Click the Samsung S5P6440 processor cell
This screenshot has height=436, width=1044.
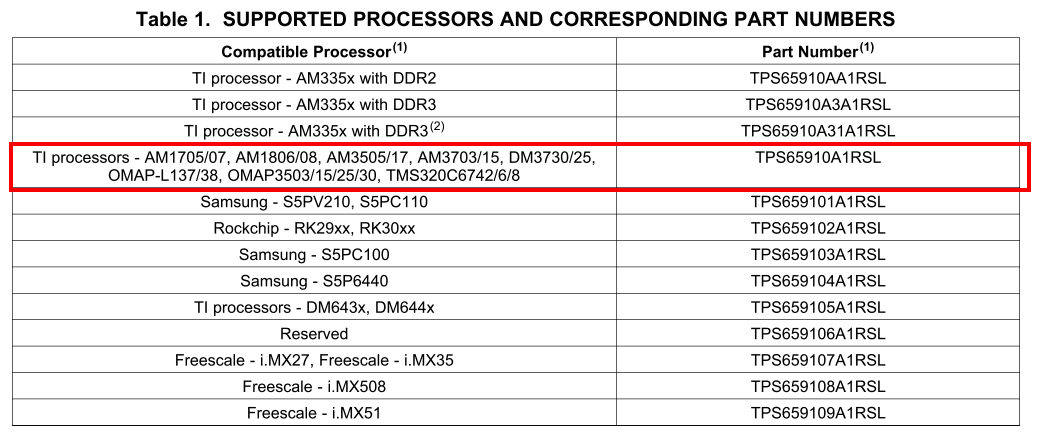[314, 281]
